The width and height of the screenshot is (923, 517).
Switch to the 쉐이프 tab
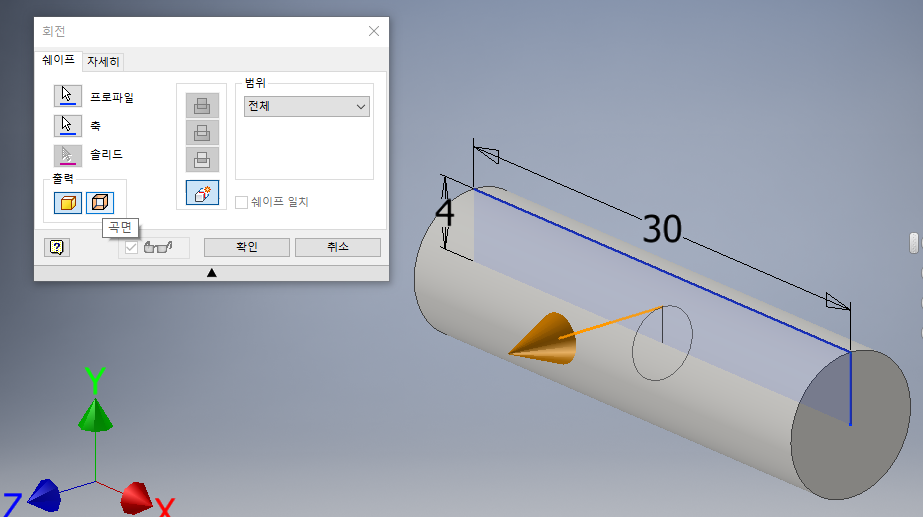58,60
